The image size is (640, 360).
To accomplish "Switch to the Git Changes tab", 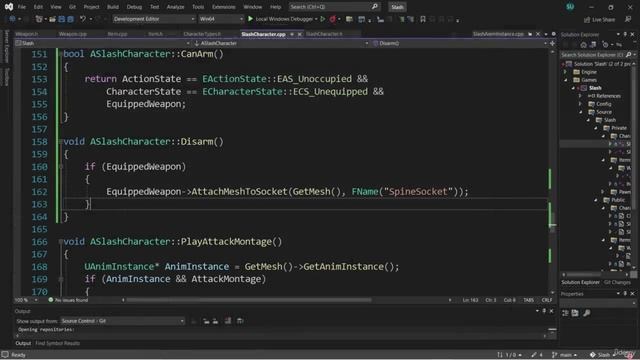I will tap(617, 282).
